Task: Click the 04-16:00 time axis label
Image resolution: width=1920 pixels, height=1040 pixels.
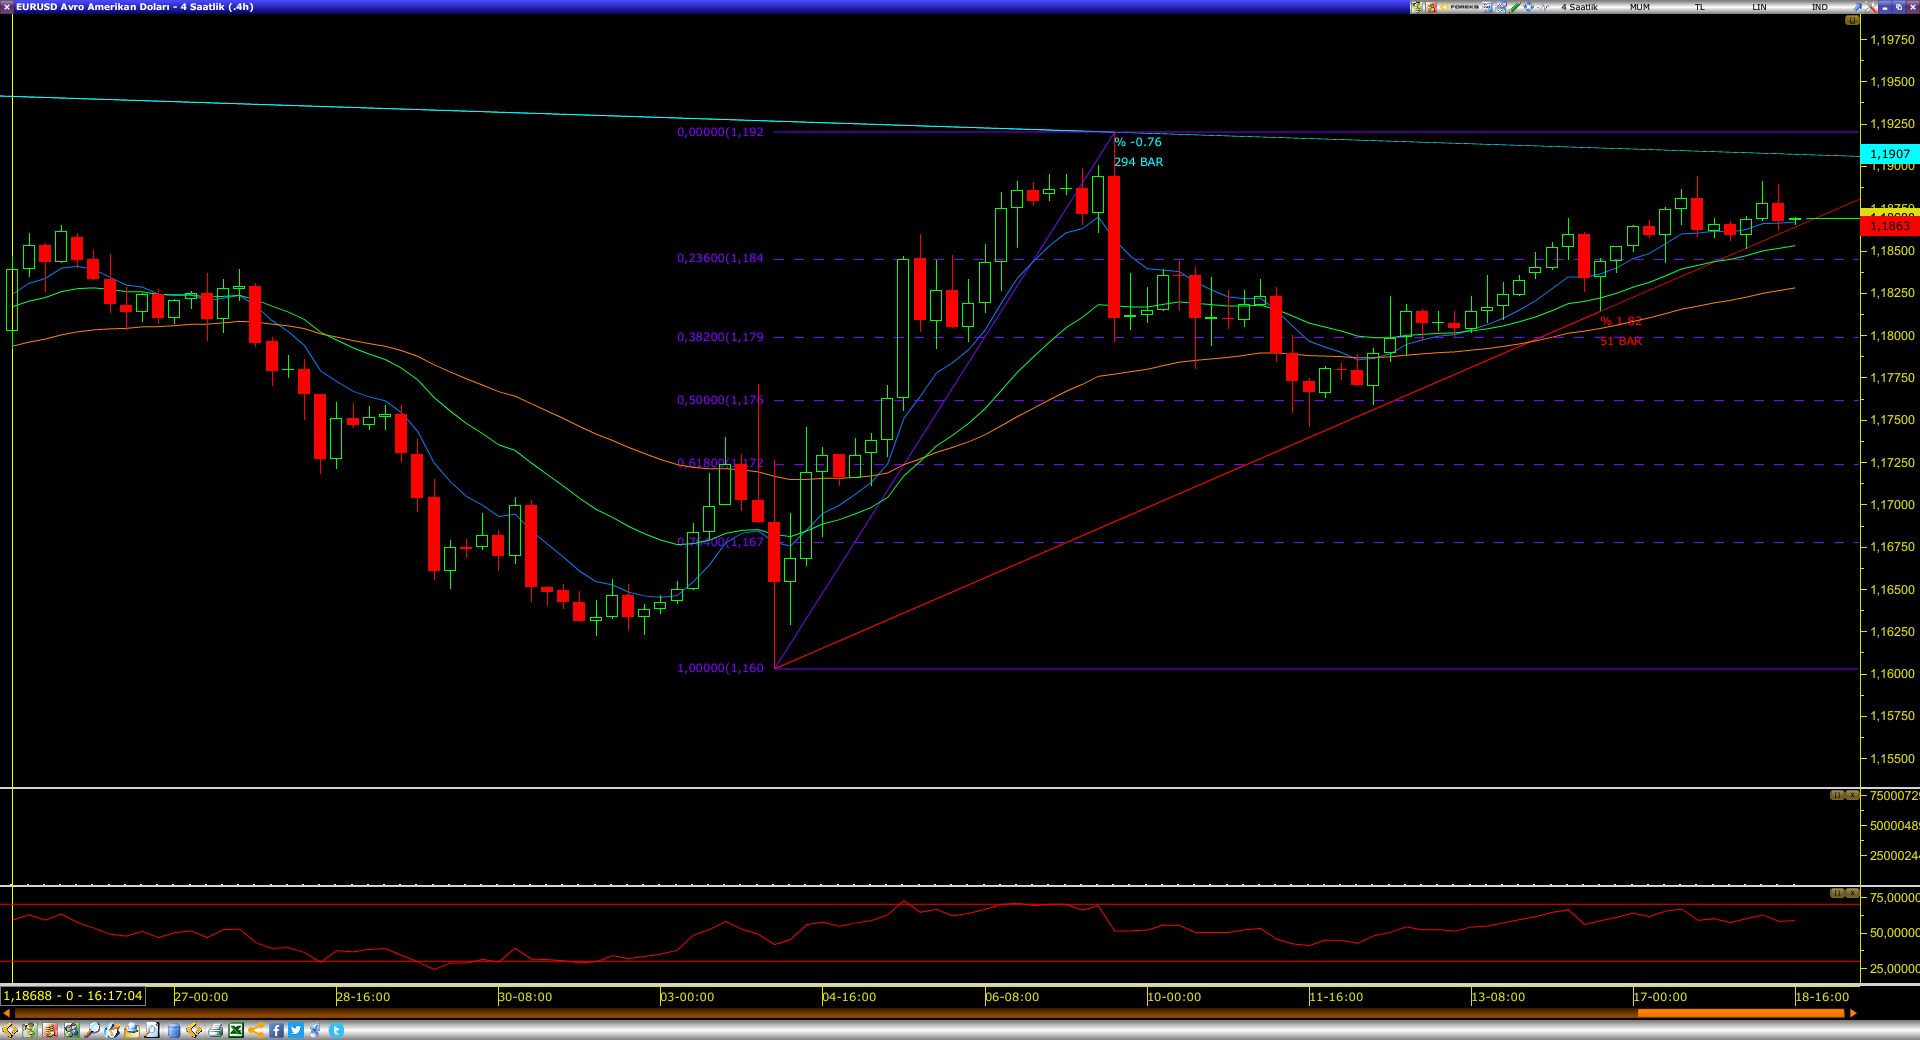Action: 849,997
